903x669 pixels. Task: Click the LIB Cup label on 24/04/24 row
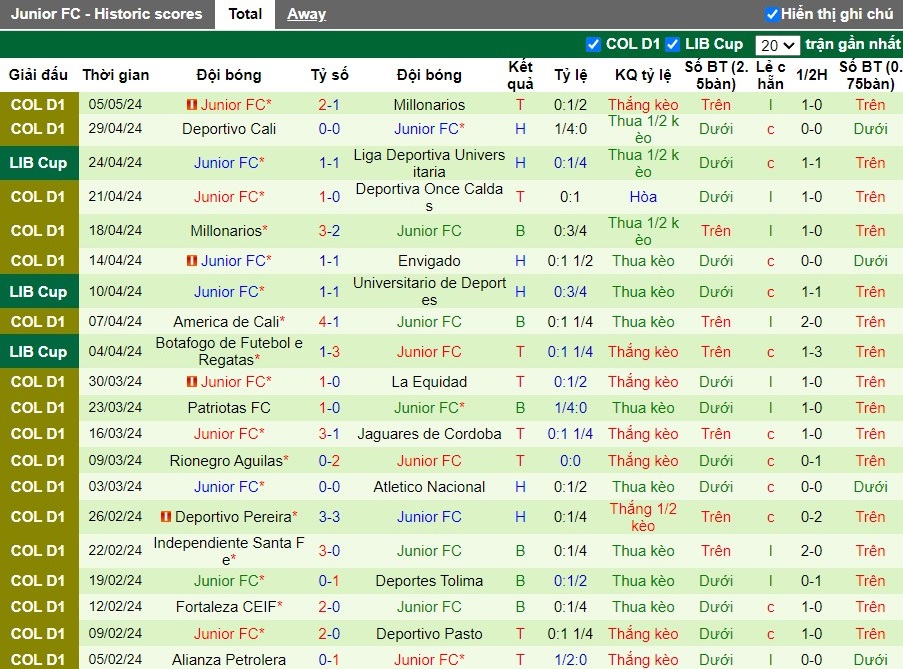click(38, 163)
